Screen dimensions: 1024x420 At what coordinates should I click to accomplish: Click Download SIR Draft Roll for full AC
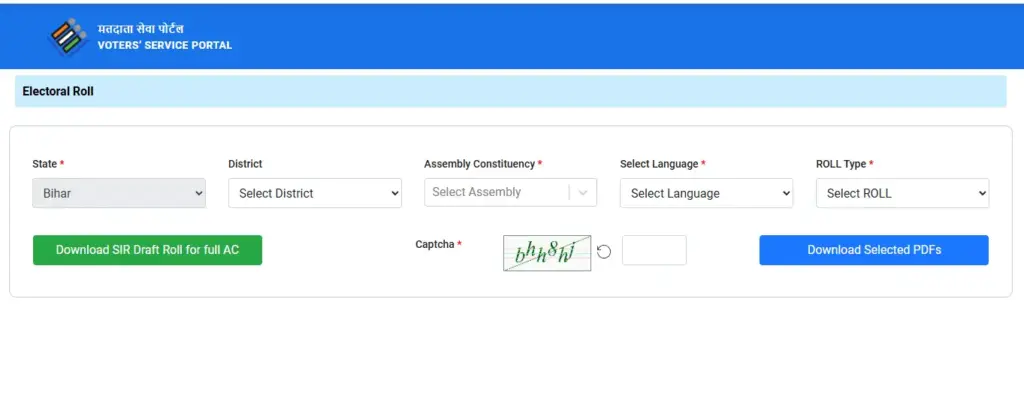(148, 250)
